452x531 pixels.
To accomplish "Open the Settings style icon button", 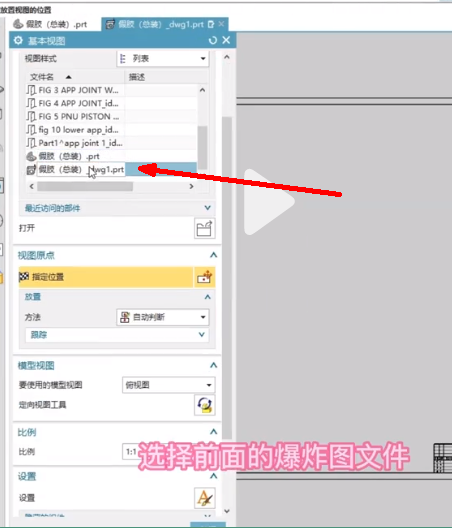I will pyautogui.click(x=205, y=498).
